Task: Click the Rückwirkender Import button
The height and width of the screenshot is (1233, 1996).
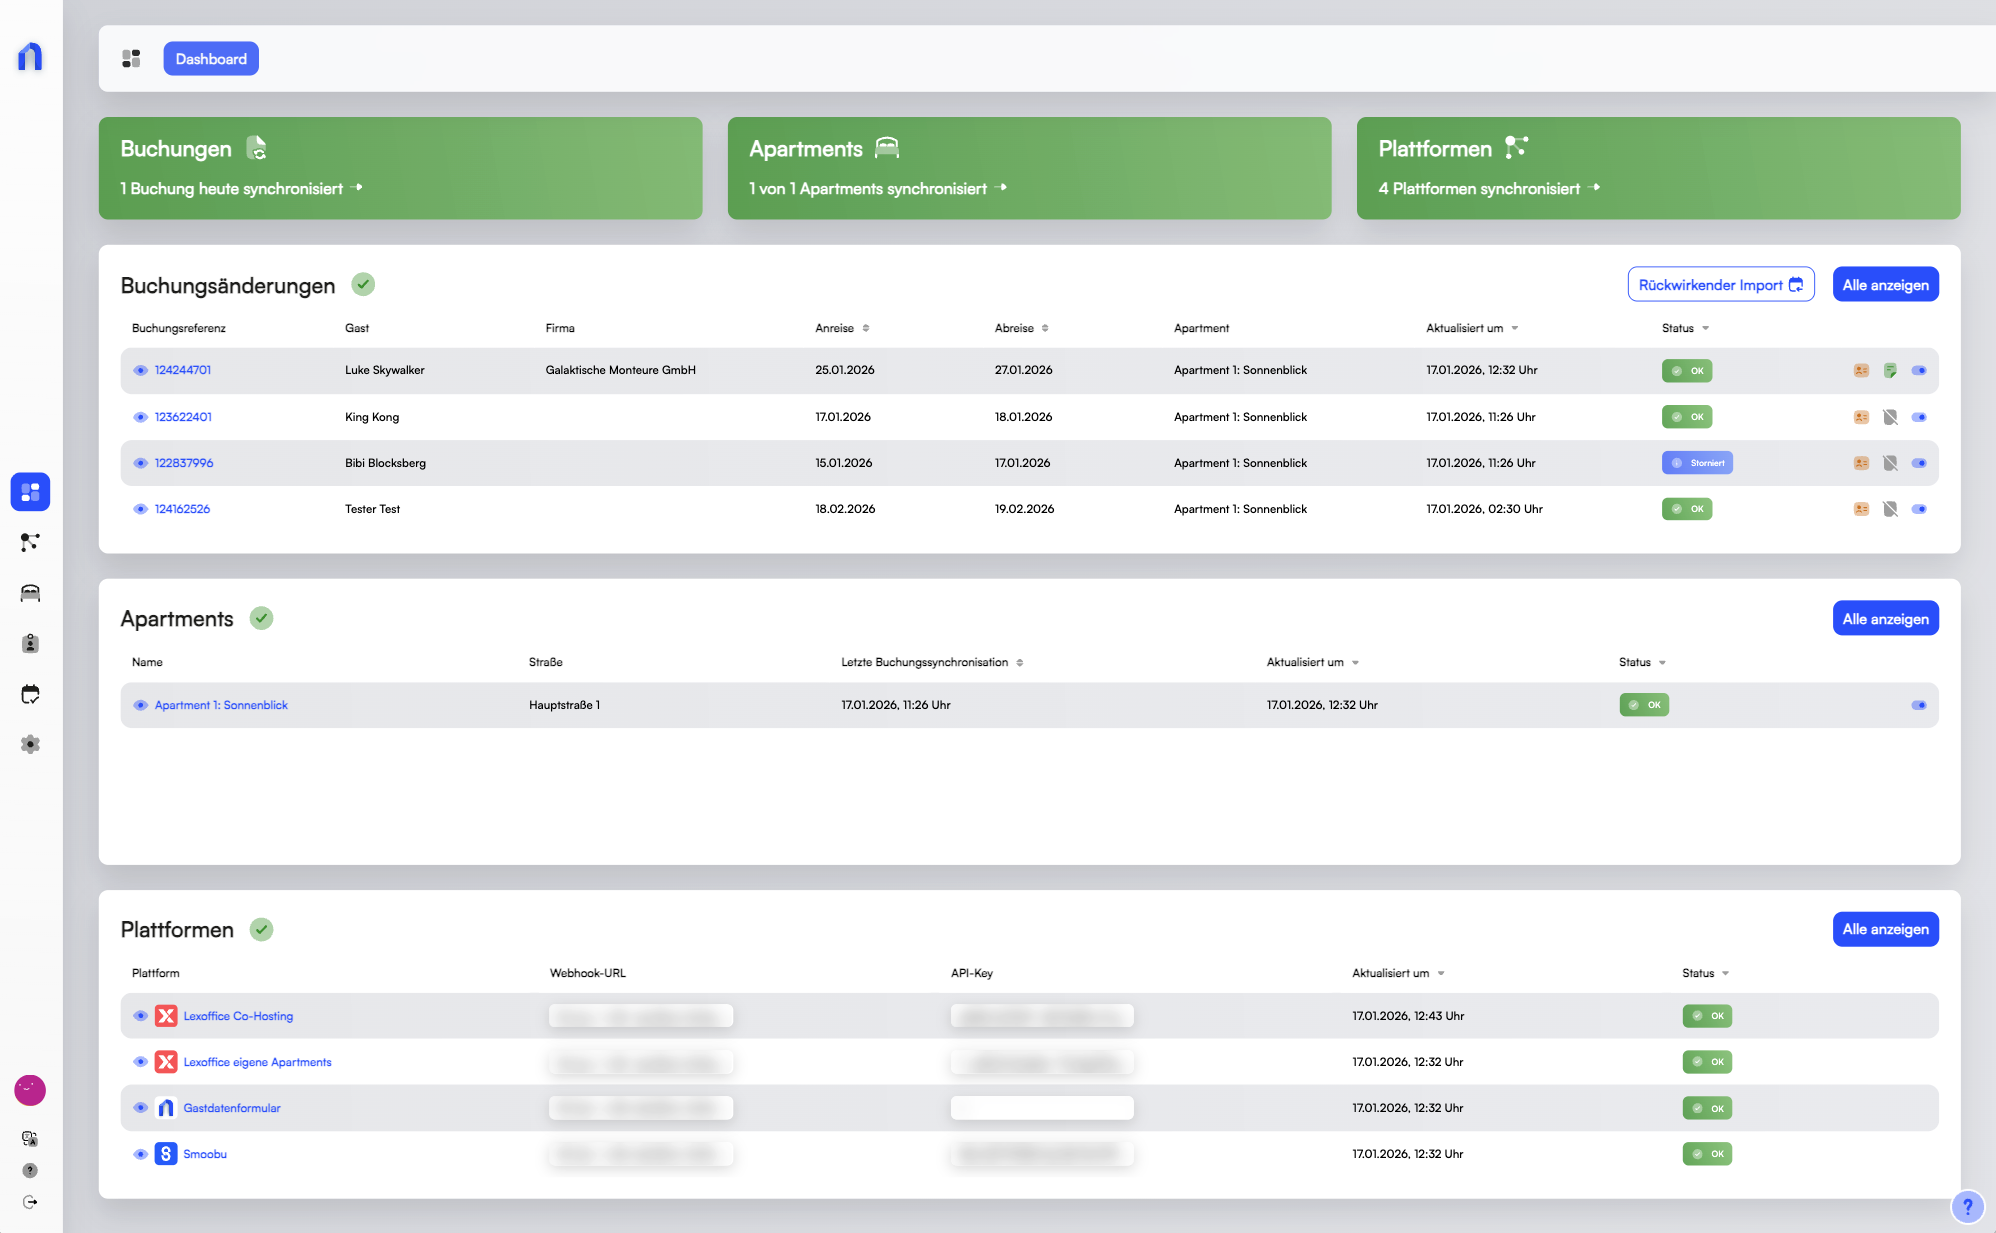Action: click(x=1720, y=285)
